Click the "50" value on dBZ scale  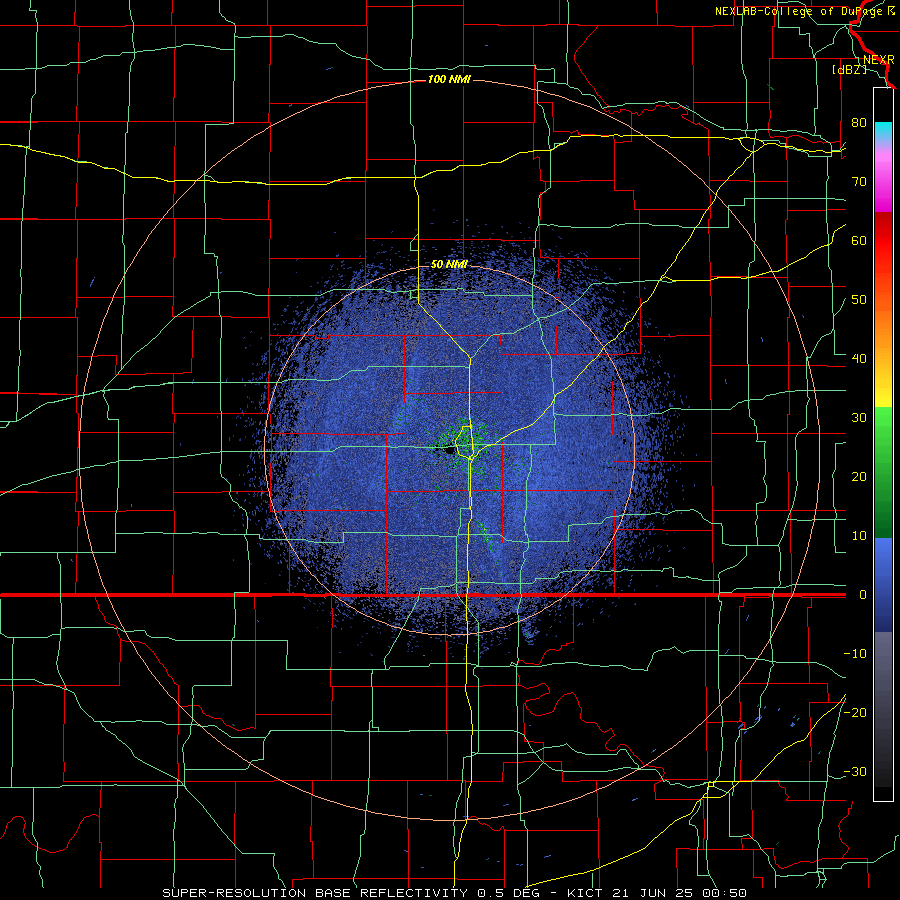[859, 300]
